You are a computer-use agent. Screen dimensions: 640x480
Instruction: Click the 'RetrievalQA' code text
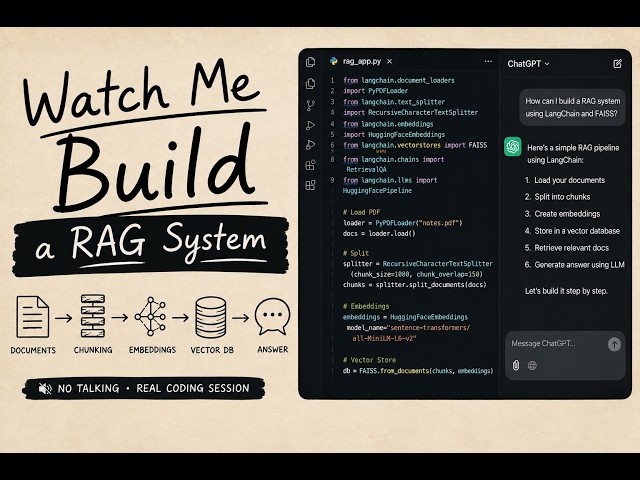click(366, 169)
